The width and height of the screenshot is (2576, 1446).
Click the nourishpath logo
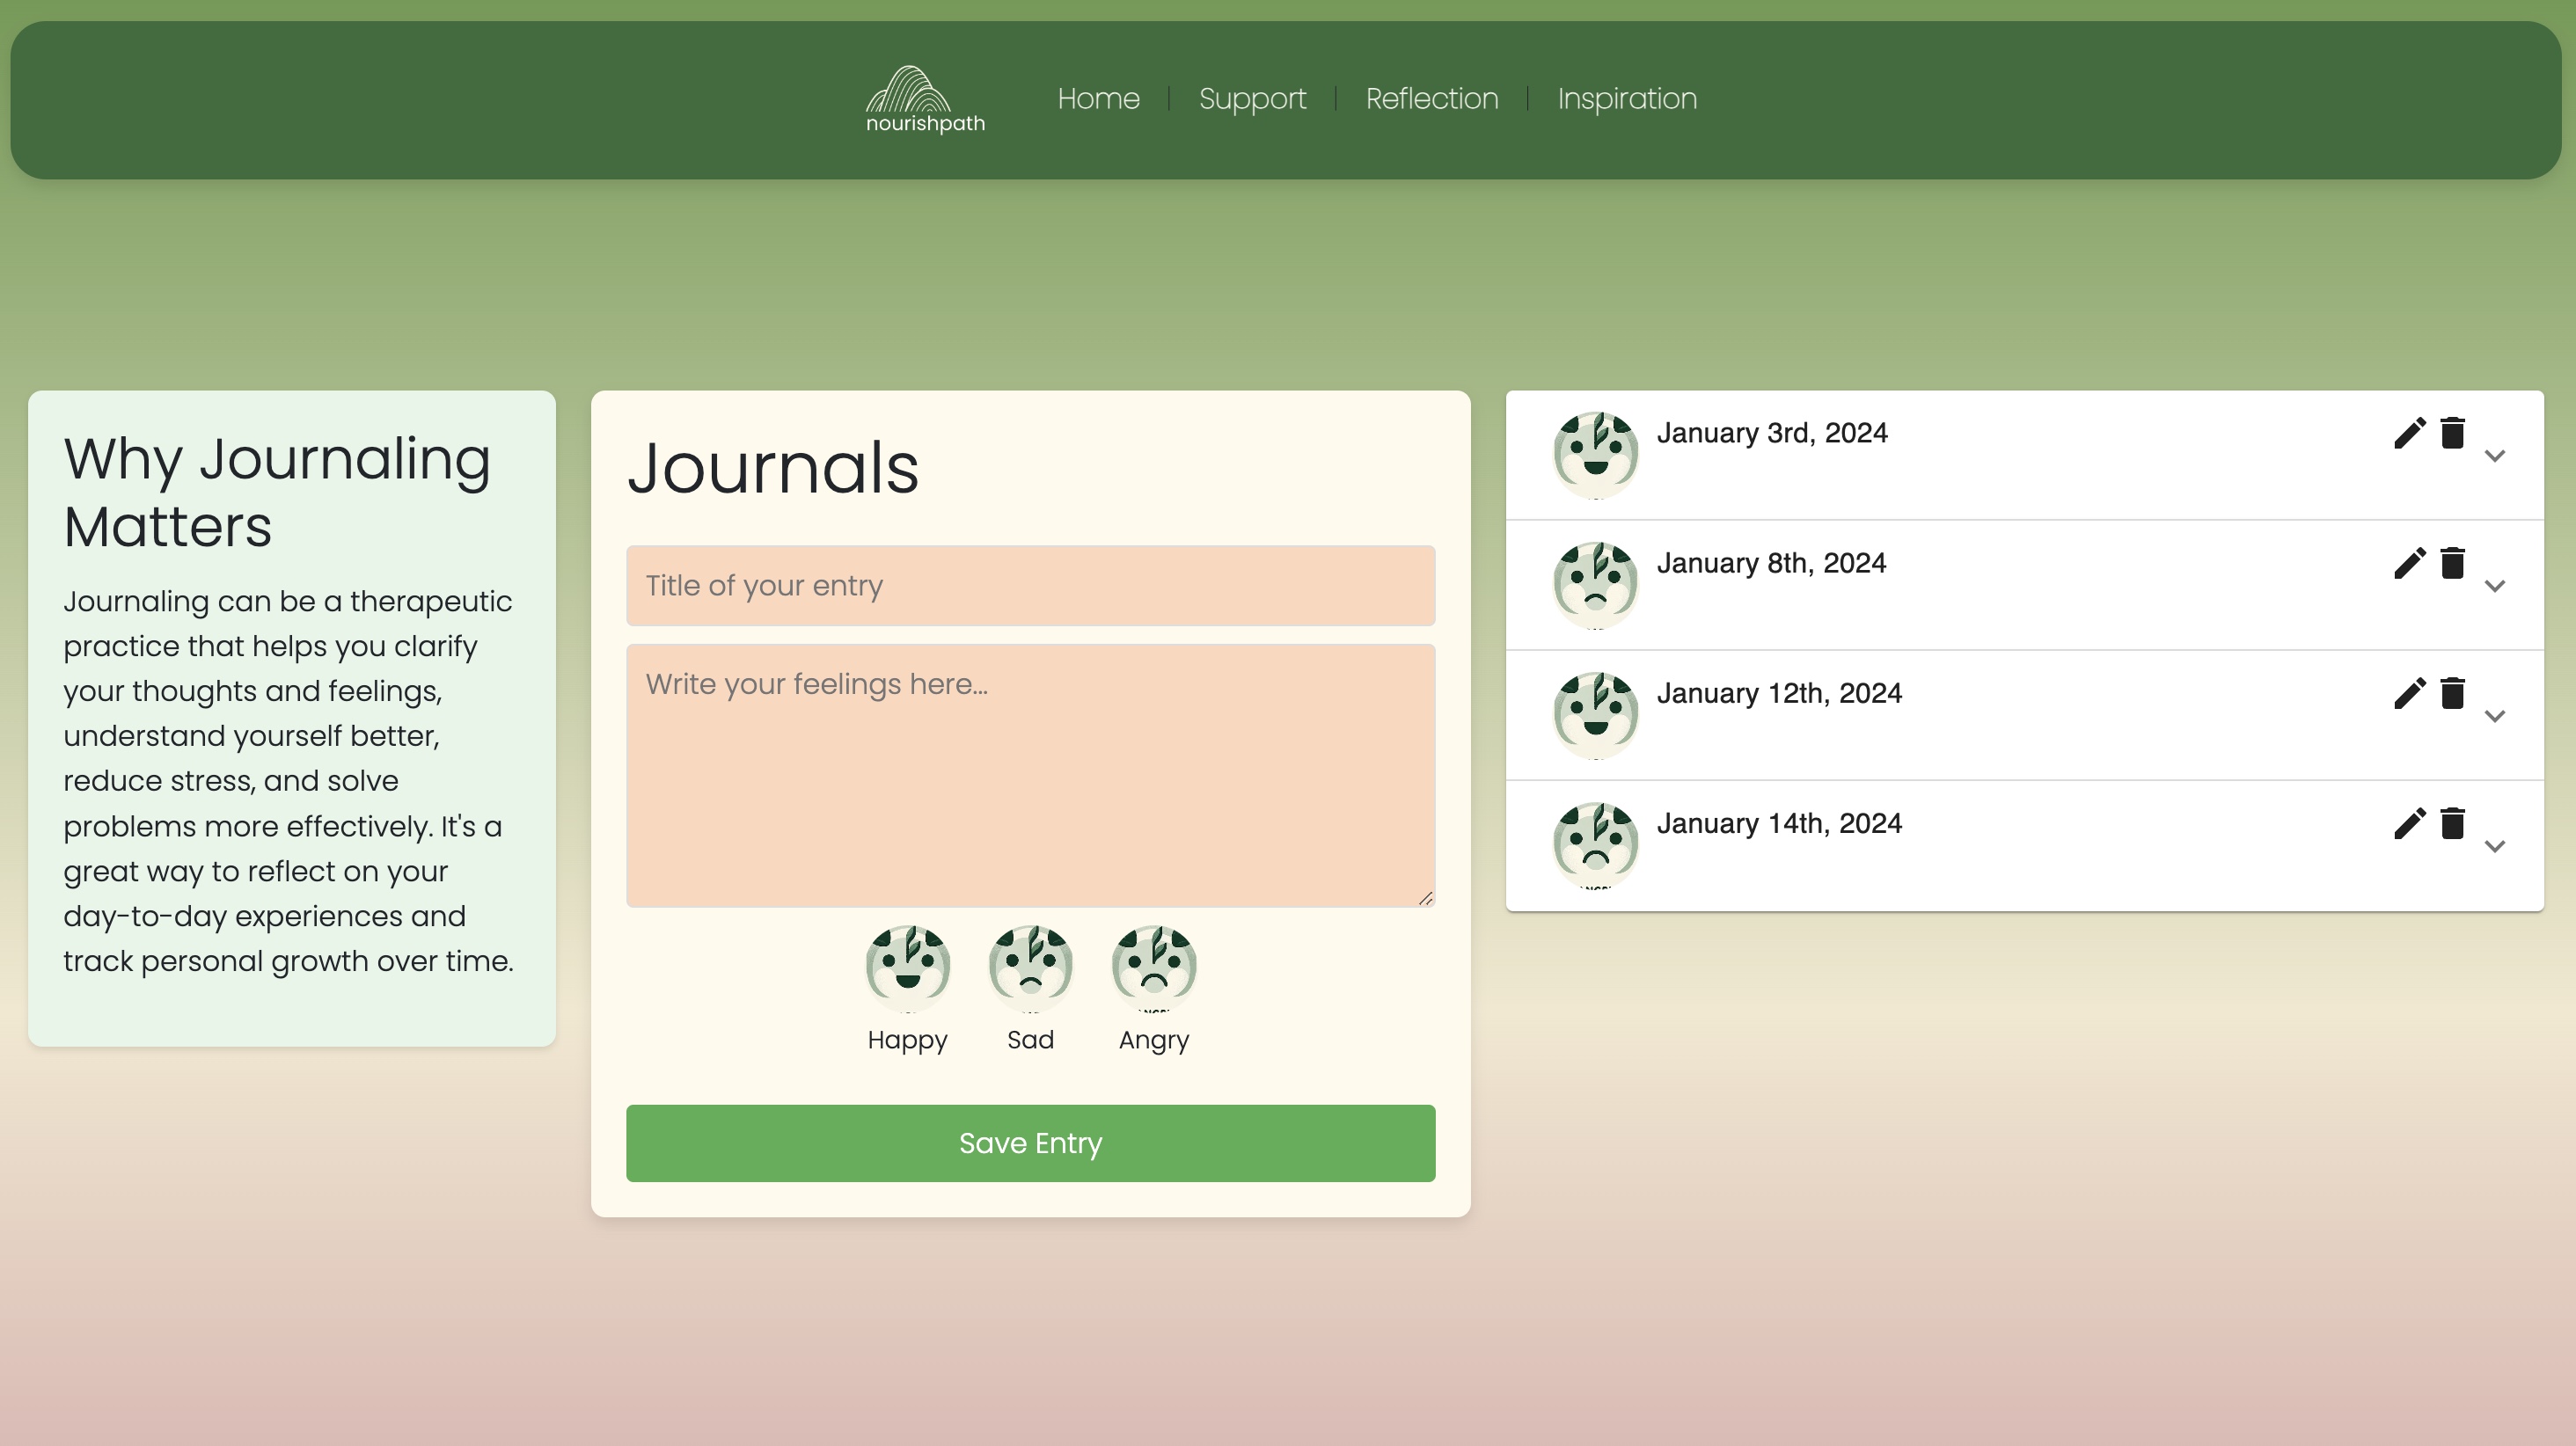pos(925,99)
